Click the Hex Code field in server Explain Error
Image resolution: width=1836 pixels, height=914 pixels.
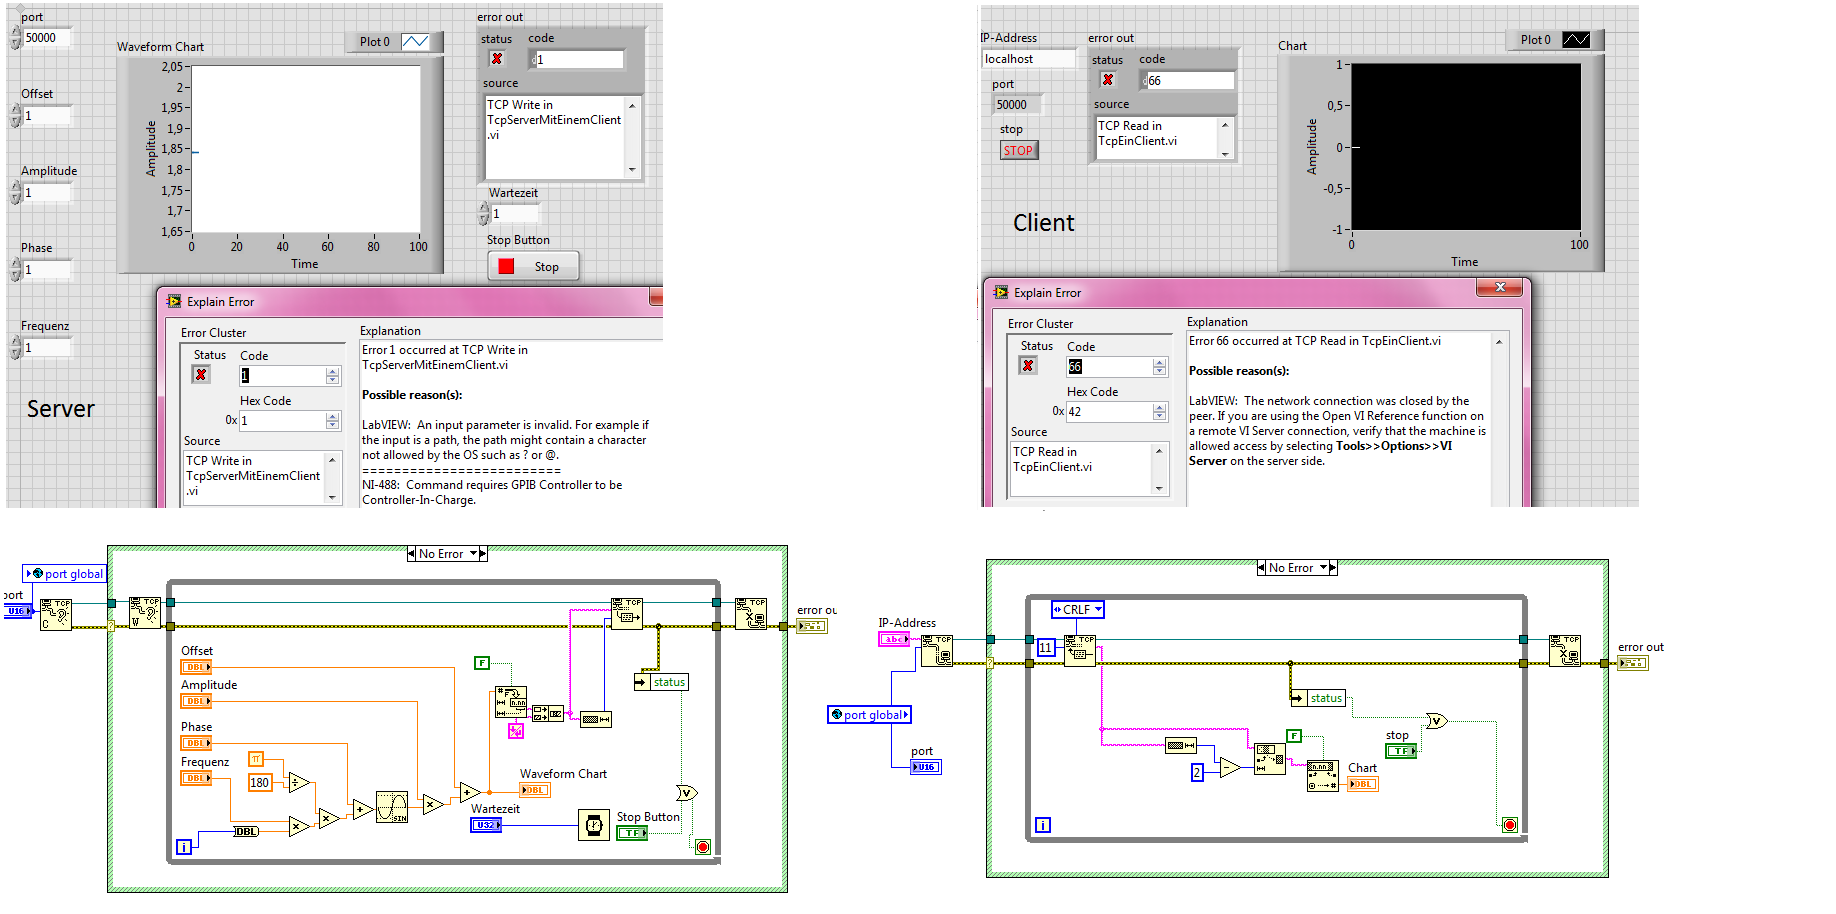click(282, 421)
